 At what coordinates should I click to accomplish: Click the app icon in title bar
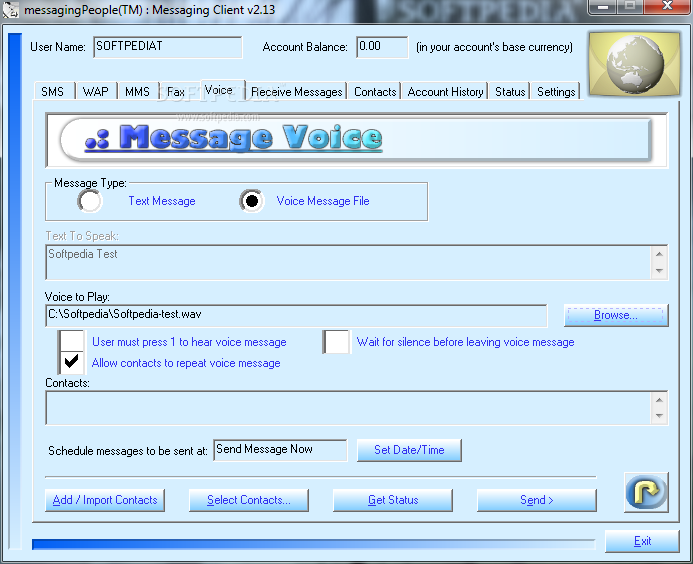(x=11, y=10)
